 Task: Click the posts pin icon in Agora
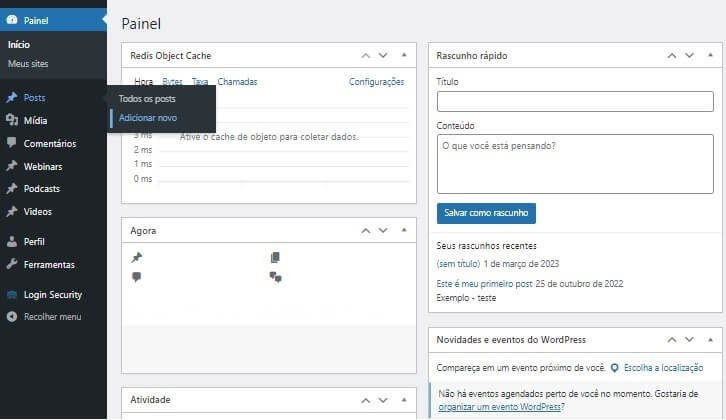[x=137, y=257]
